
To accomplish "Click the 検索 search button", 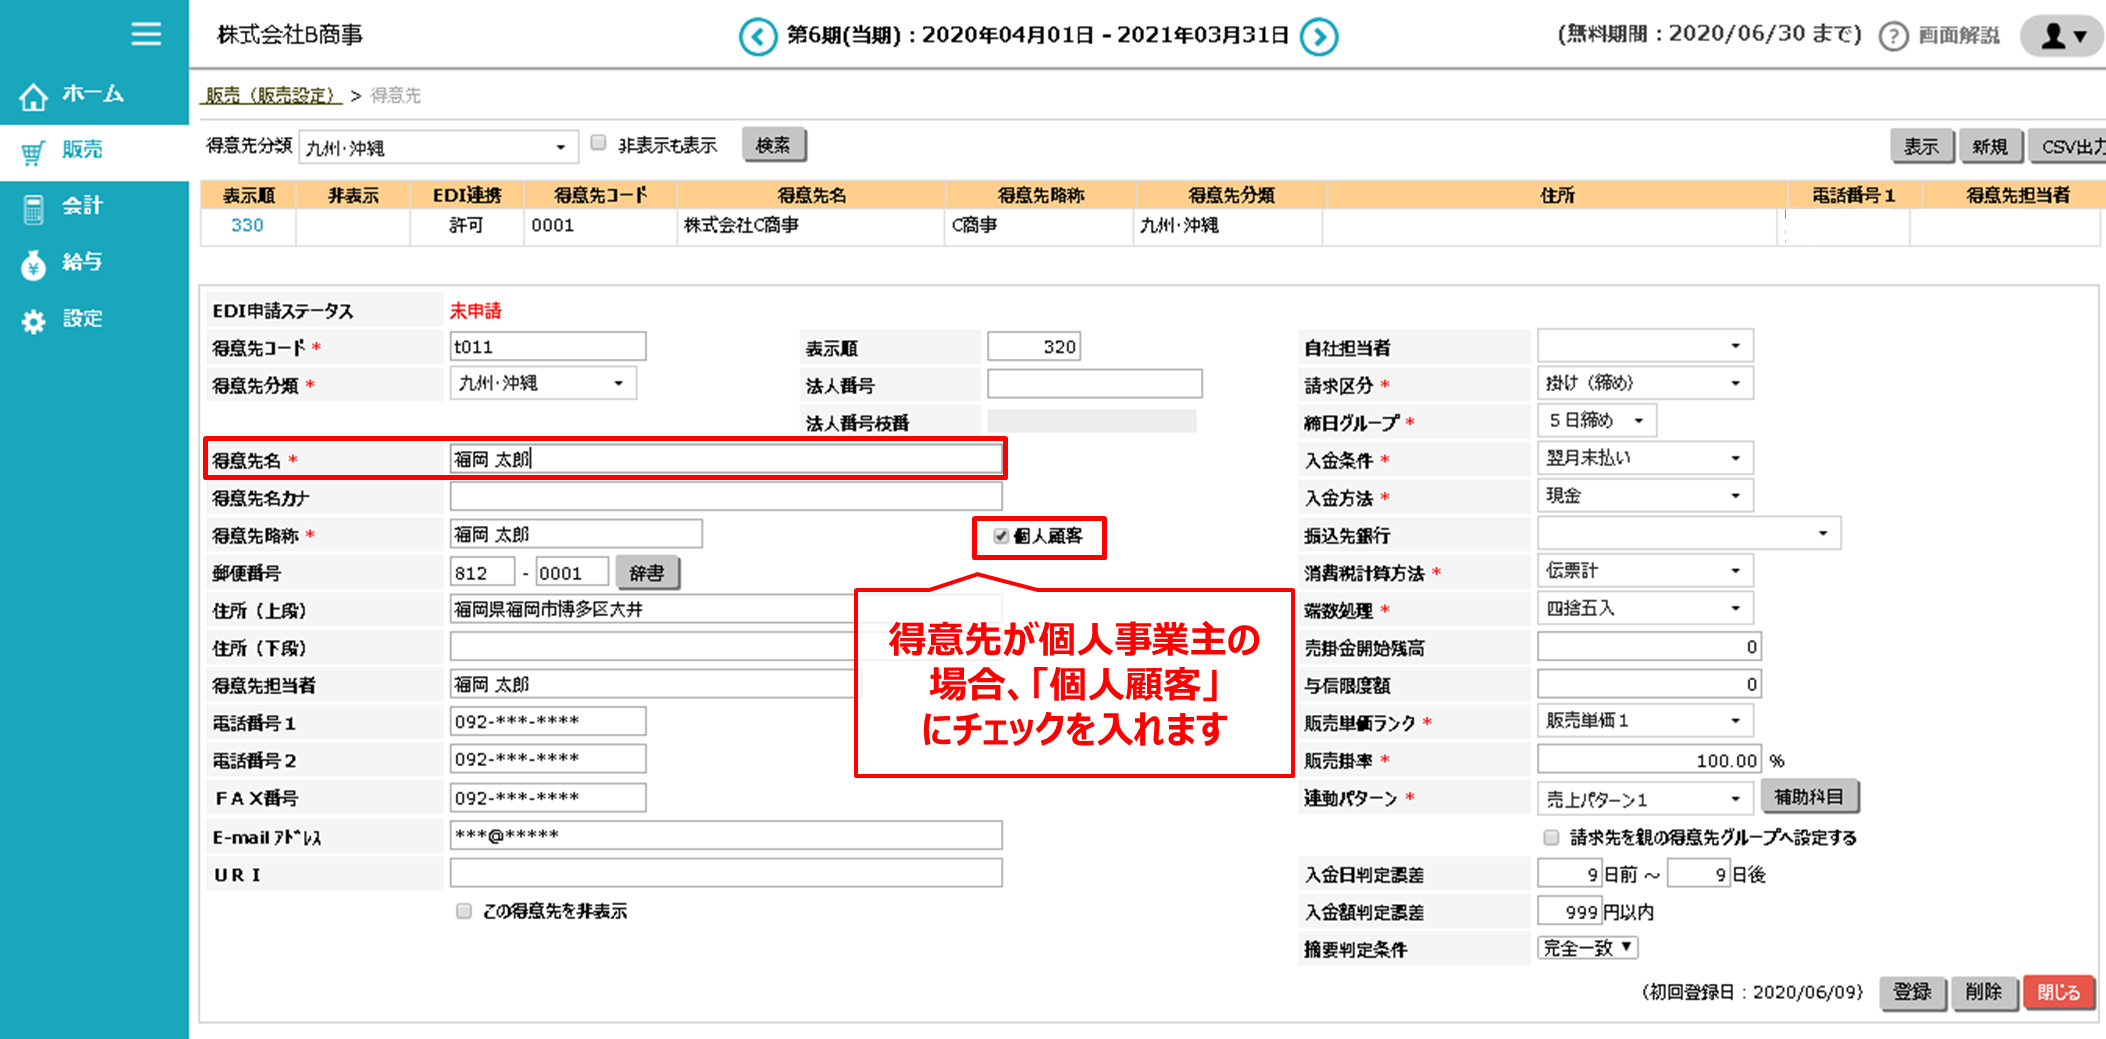I will [774, 143].
